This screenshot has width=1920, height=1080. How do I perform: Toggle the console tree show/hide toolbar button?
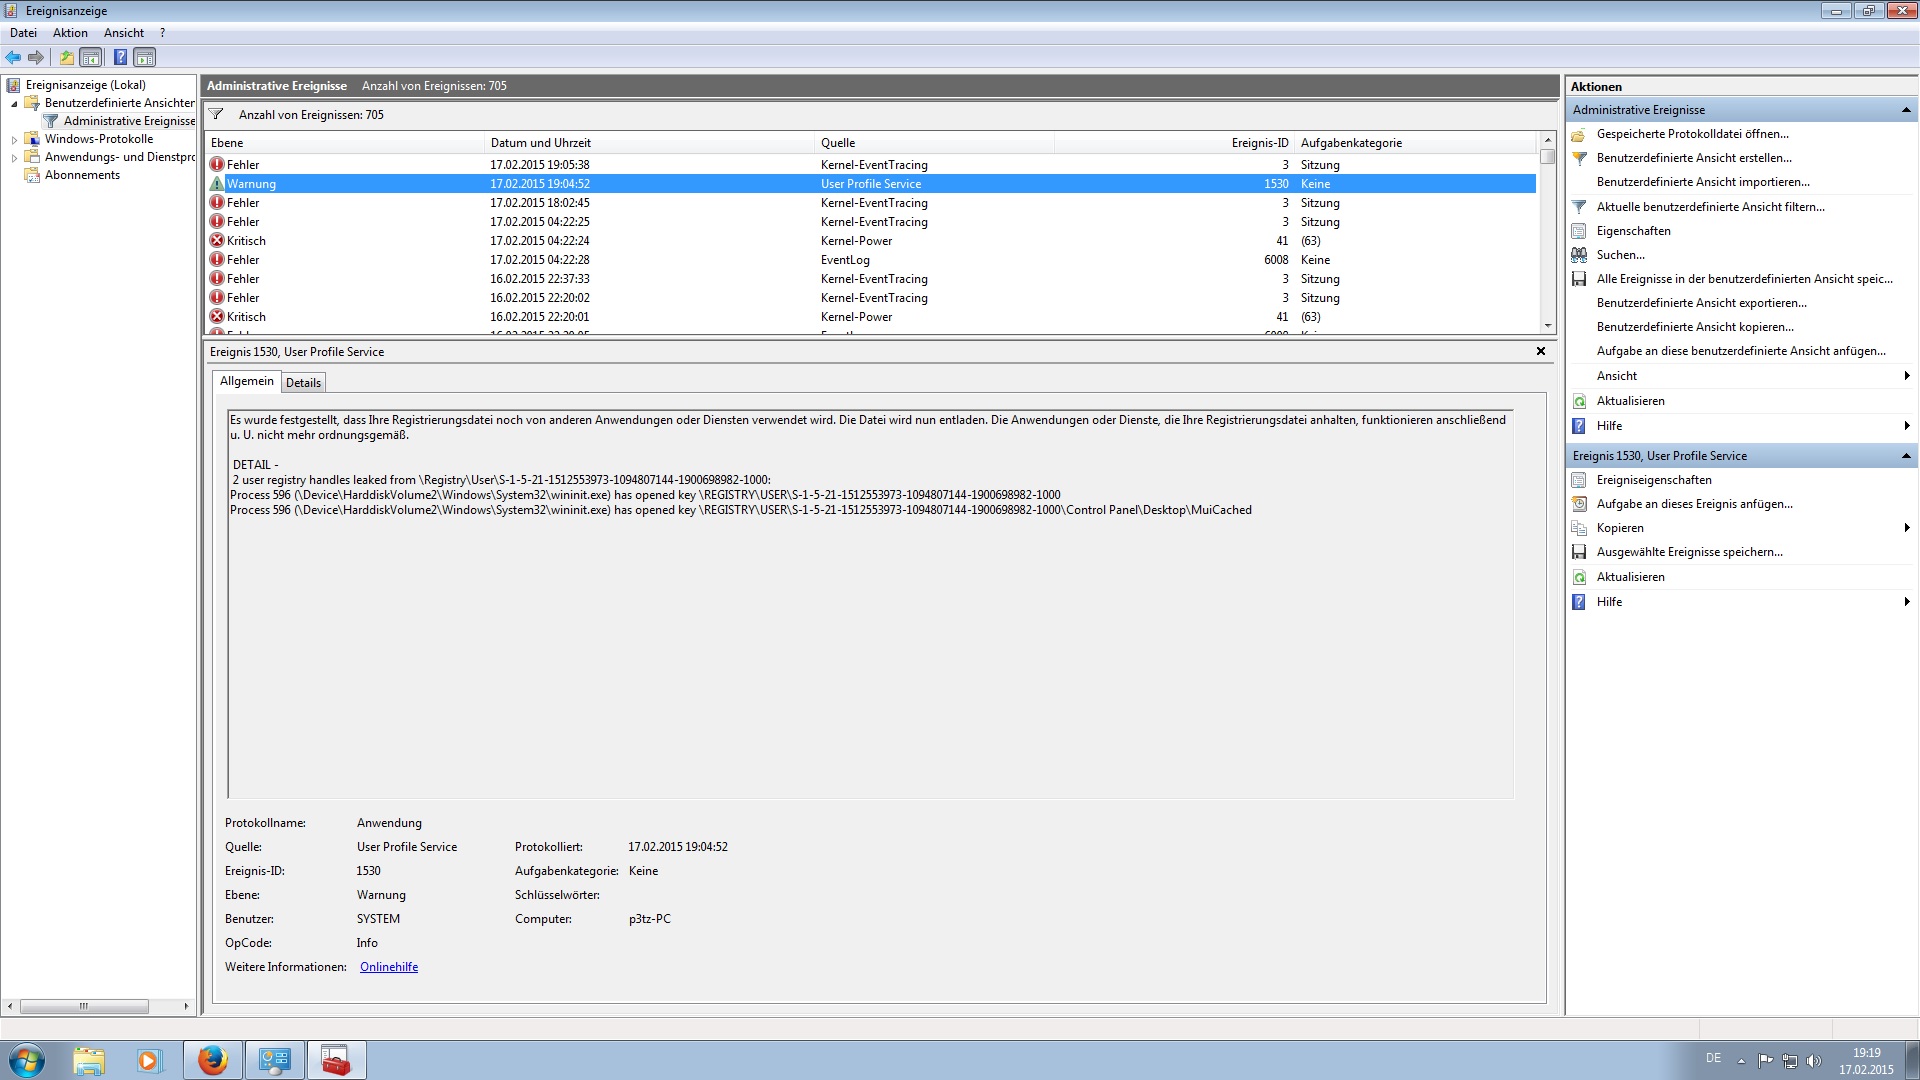click(91, 57)
